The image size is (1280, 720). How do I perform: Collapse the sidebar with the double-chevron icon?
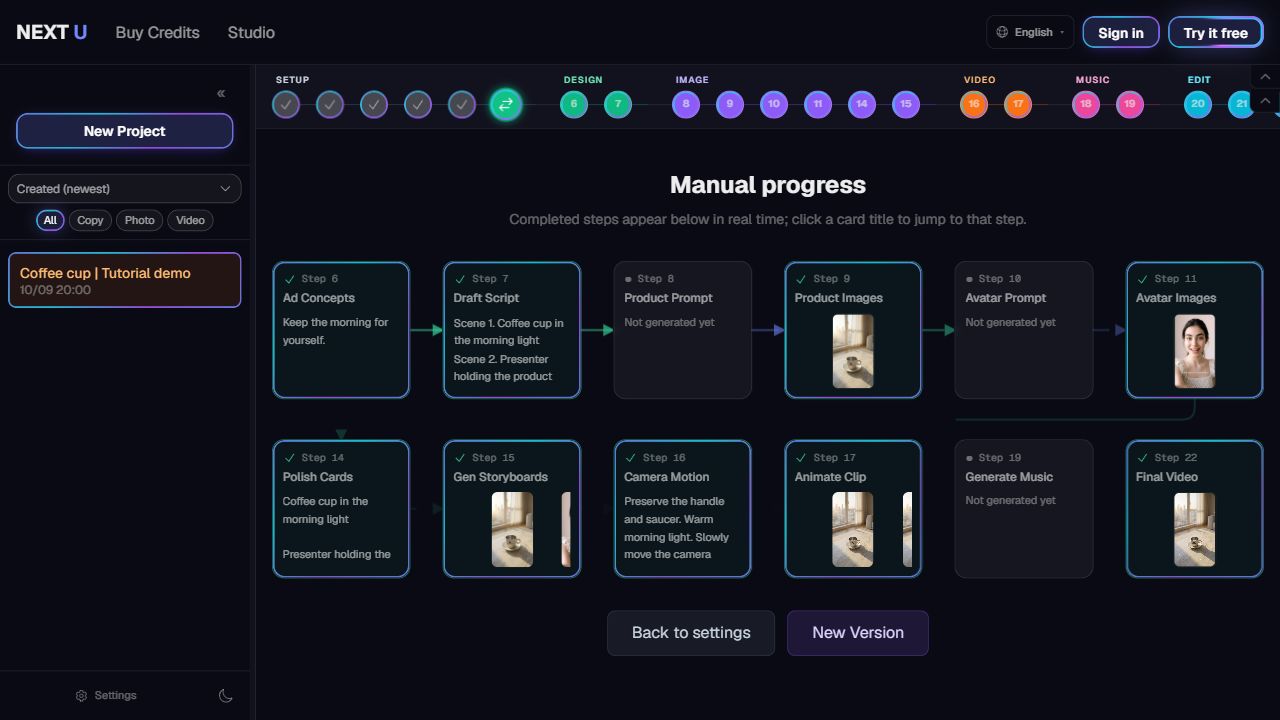[221, 94]
